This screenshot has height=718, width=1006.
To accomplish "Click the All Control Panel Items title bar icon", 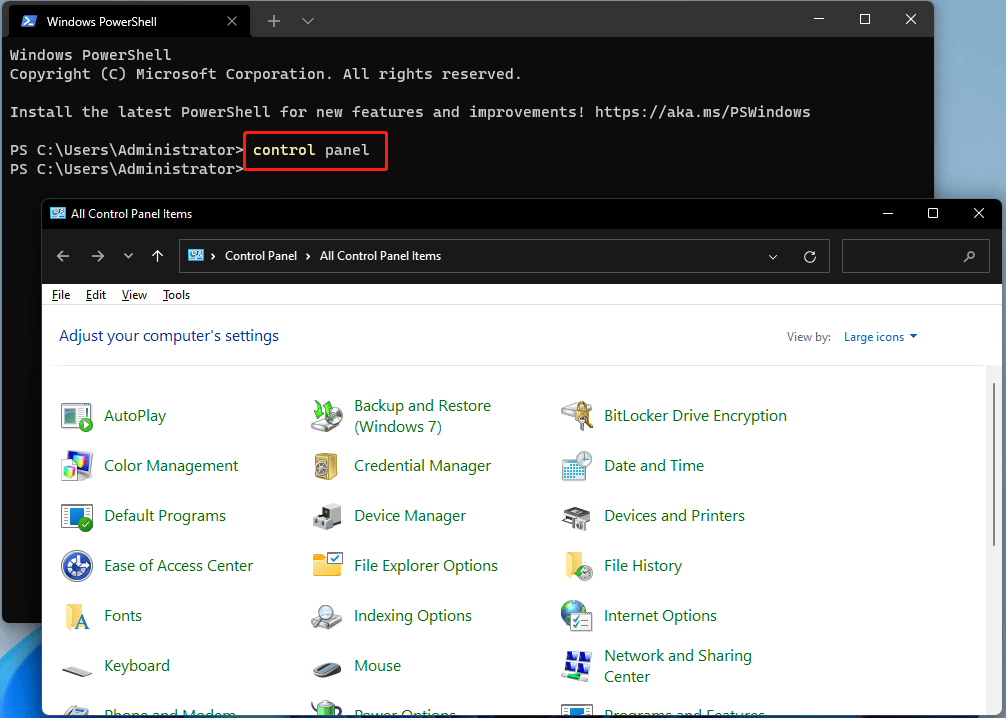I will pos(58,214).
